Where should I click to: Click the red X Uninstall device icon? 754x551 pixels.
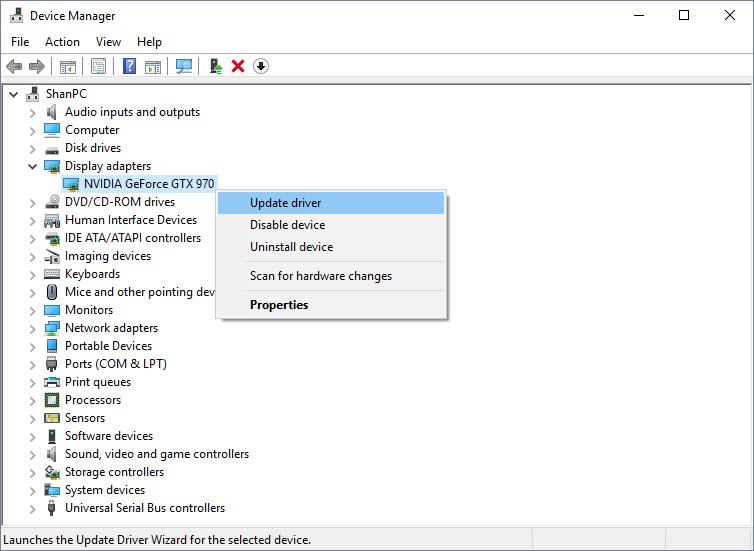click(238, 66)
